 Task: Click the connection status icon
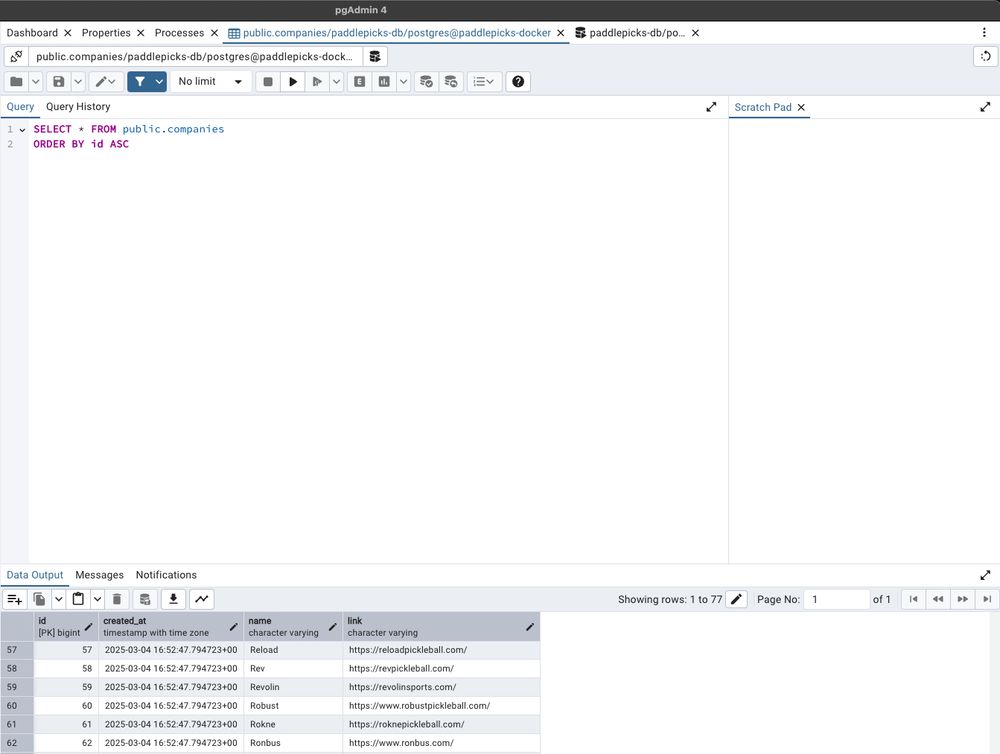tap(17, 57)
